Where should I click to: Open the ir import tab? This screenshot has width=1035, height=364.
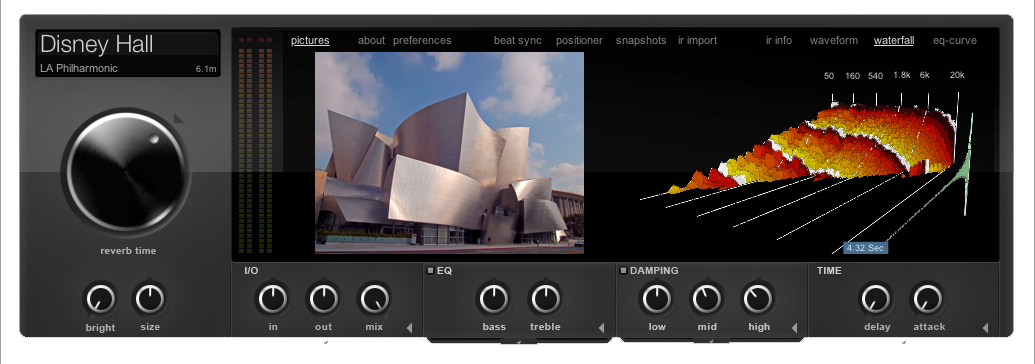pyautogui.click(x=698, y=40)
